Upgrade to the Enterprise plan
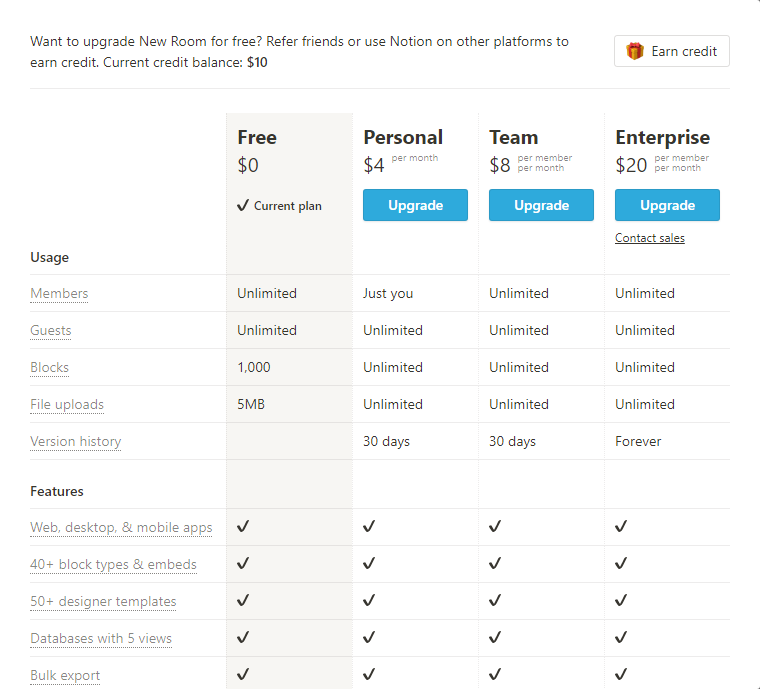The width and height of the screenshot is (760, 689). [667, 205]
